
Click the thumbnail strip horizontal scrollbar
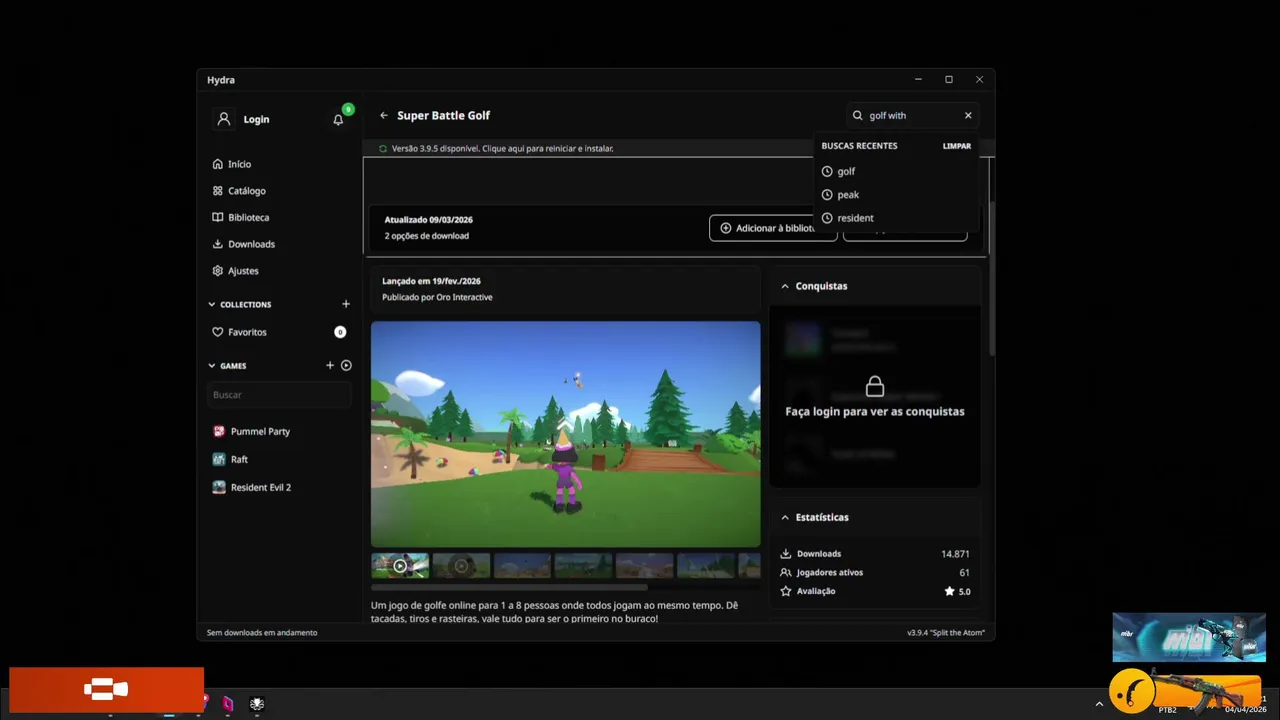(509, 587)
